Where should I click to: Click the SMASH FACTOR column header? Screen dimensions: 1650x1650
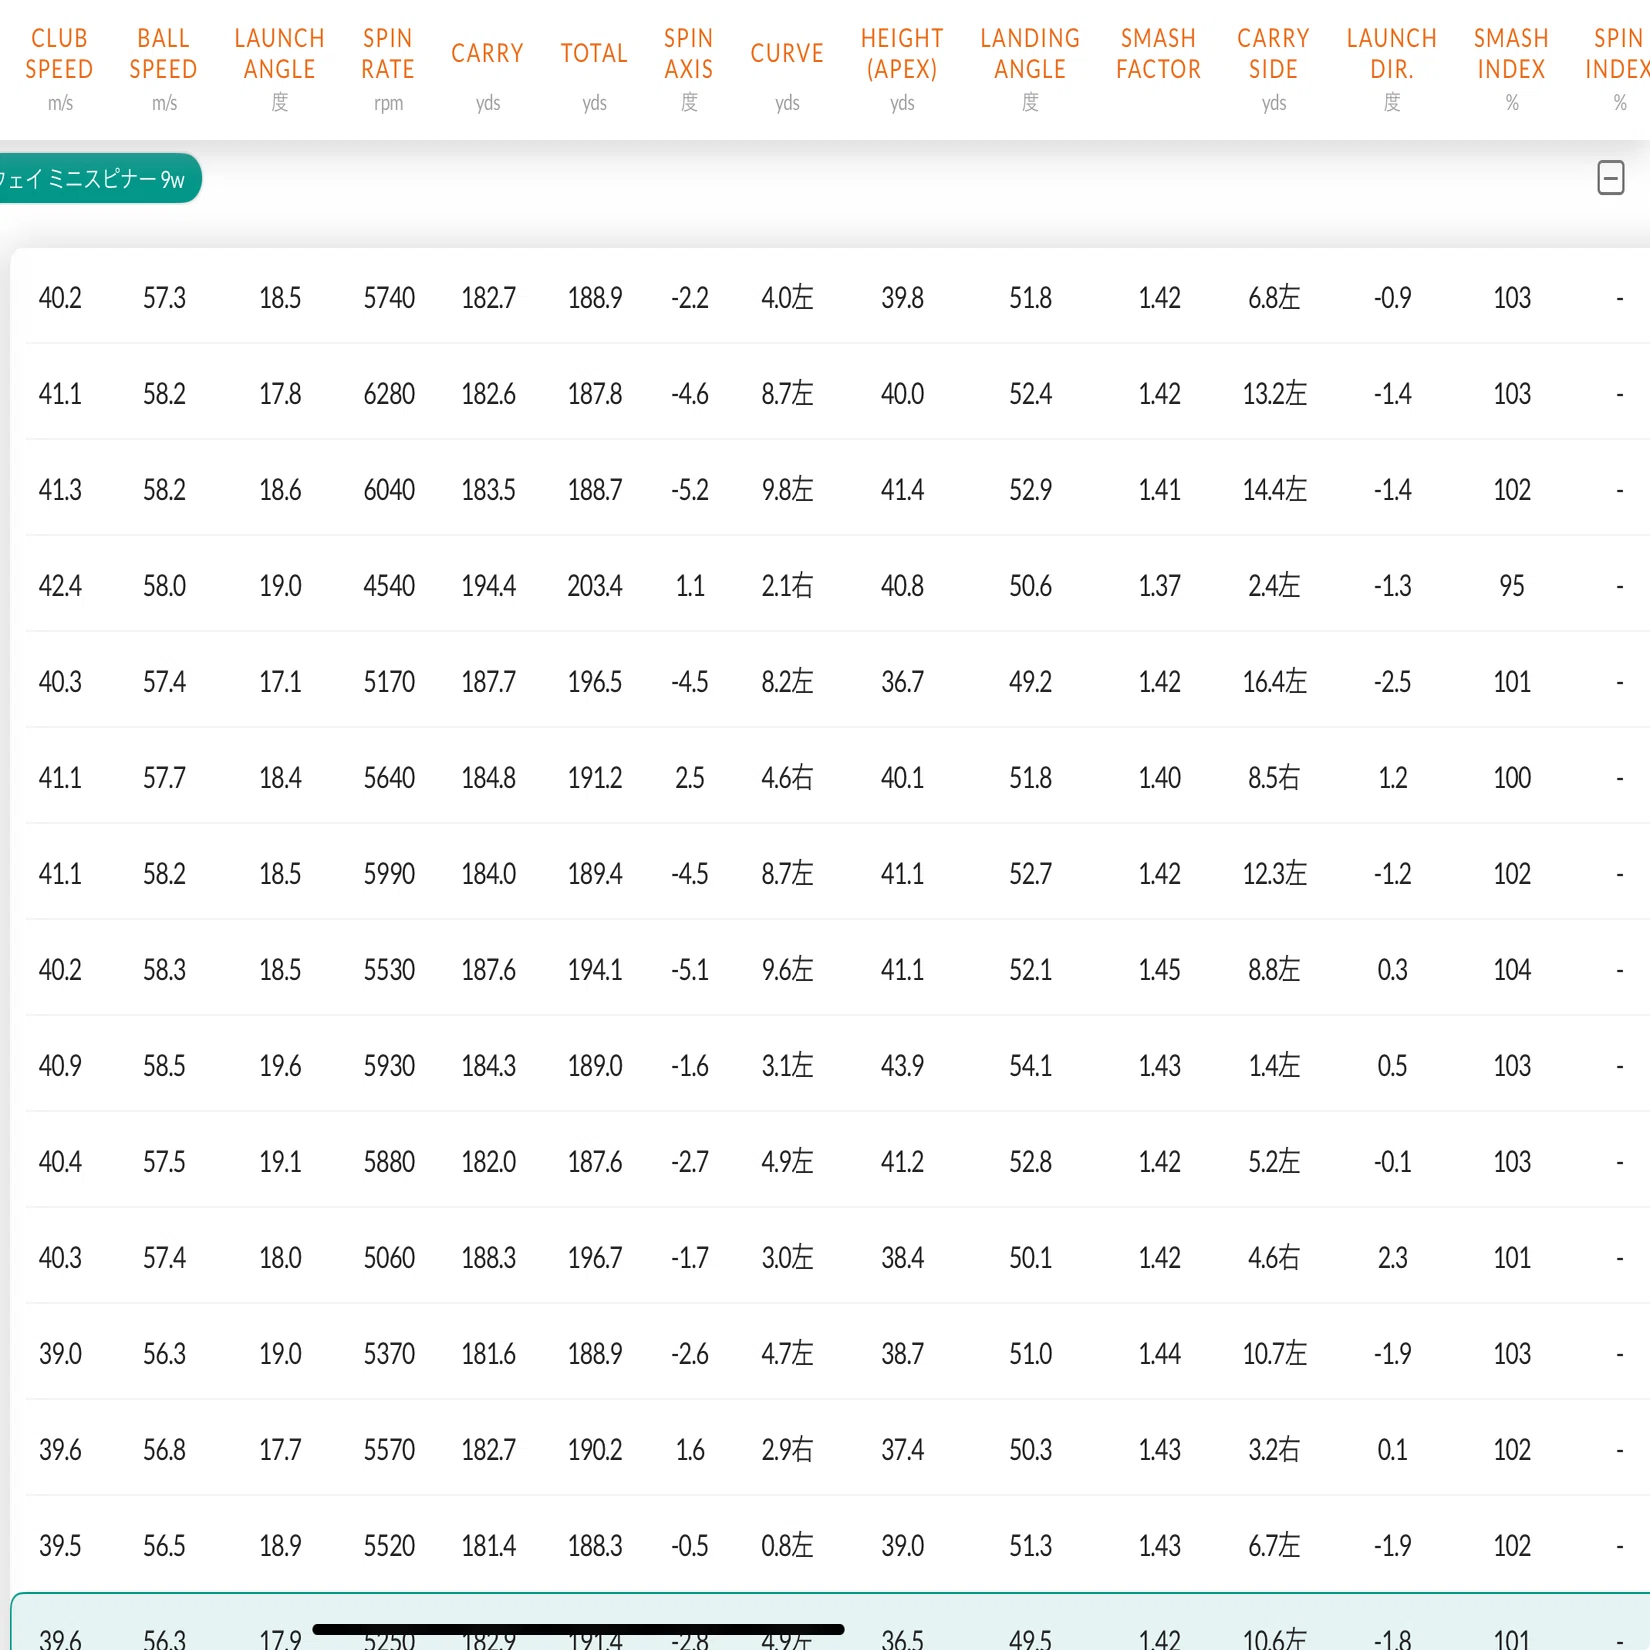(1158, 54)
